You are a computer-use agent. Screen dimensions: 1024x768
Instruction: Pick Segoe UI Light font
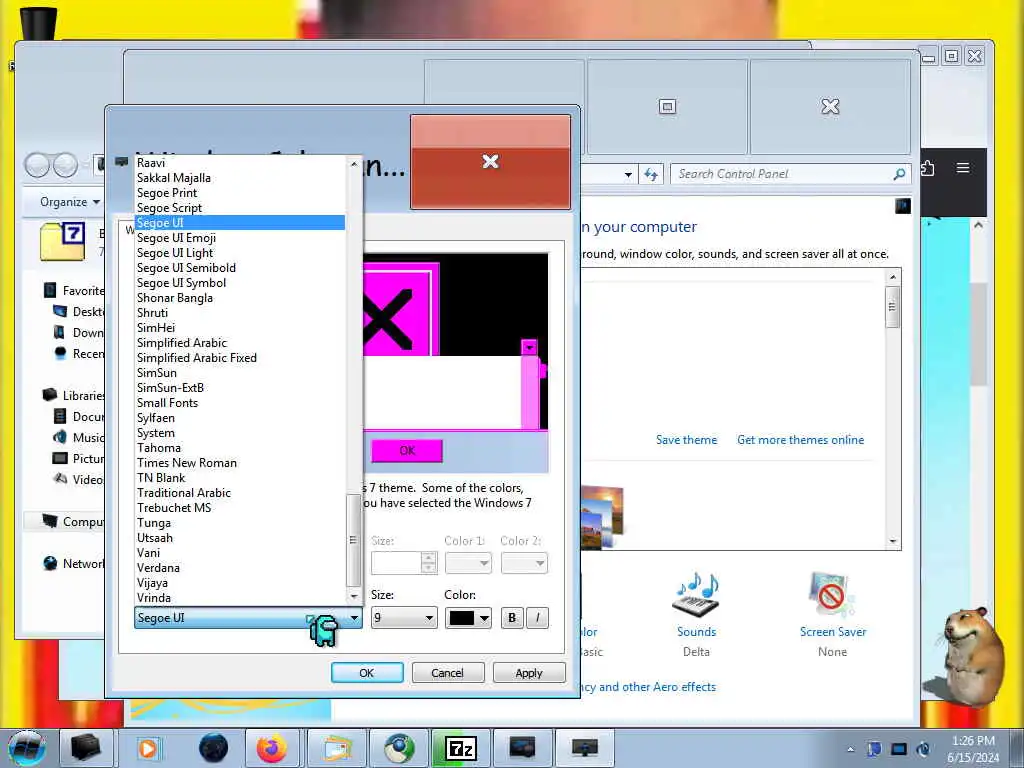[x=240, y=253]
